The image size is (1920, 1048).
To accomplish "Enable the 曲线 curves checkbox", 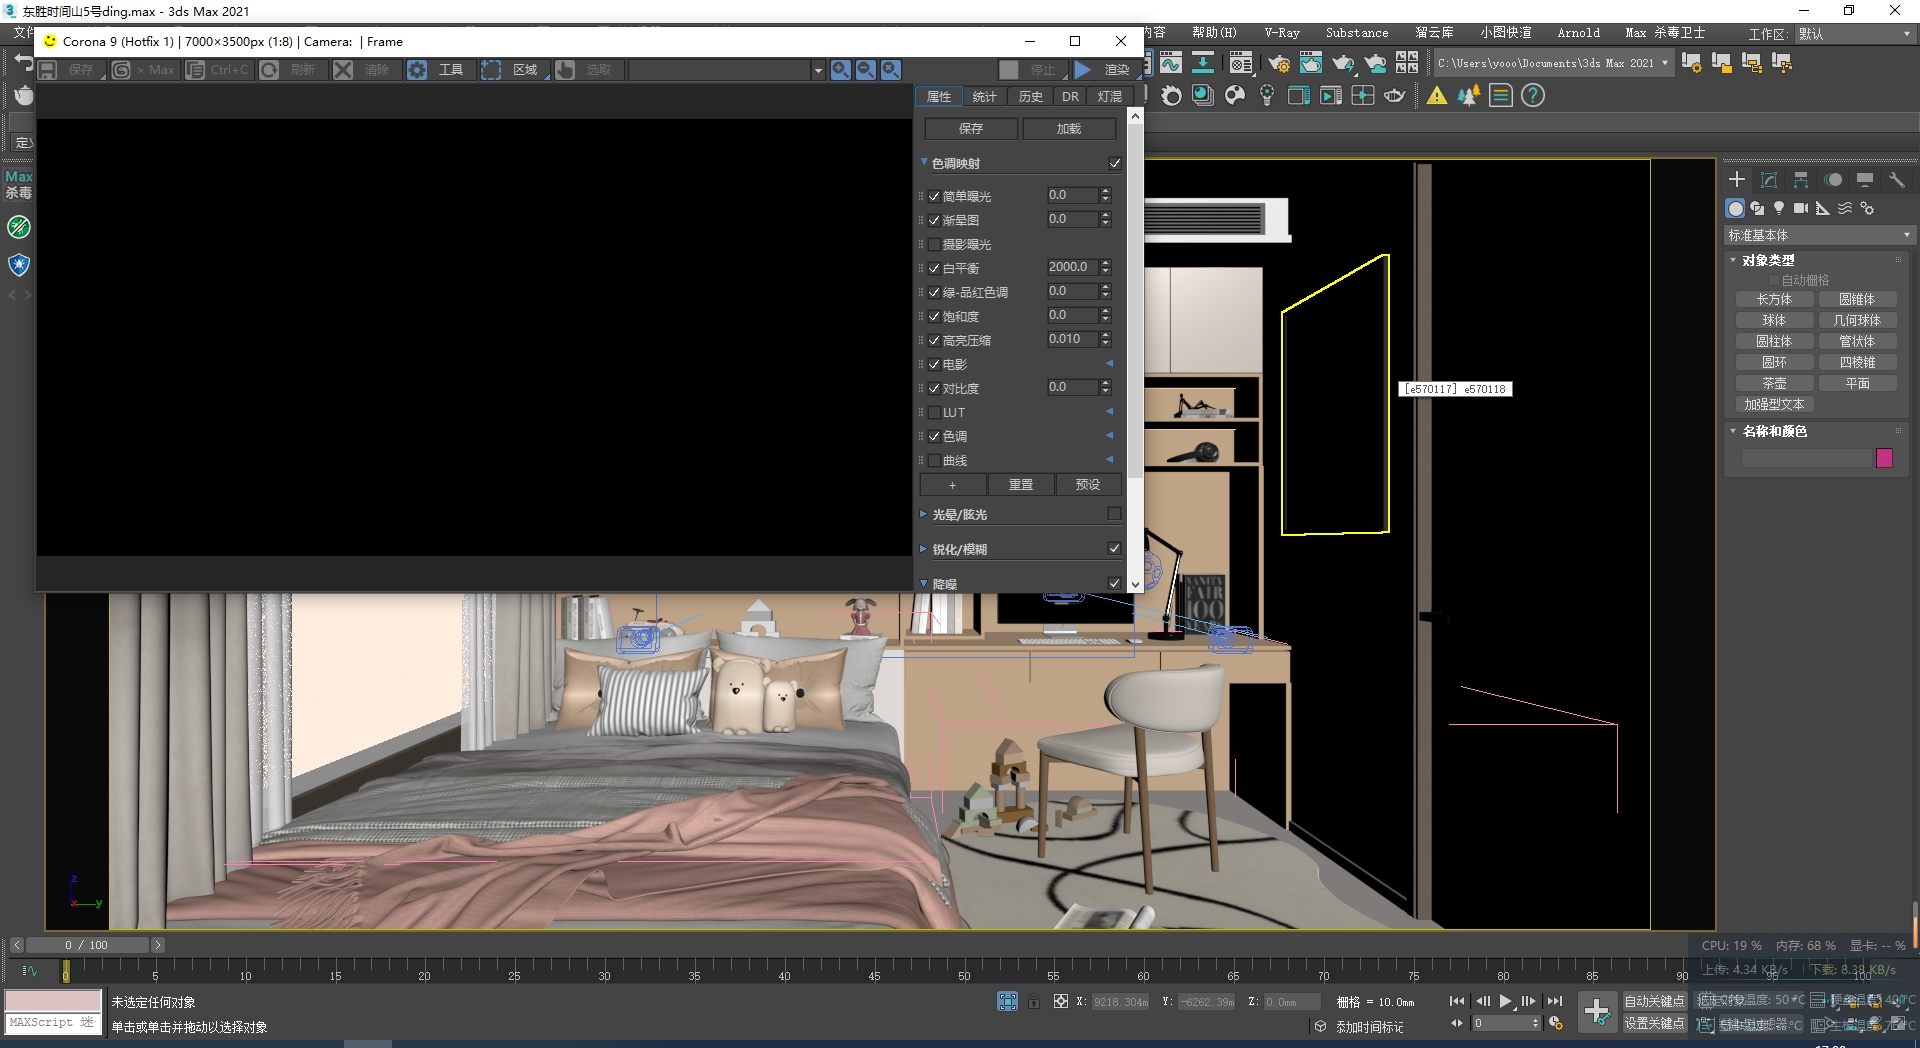I will [x=934, y=460].
